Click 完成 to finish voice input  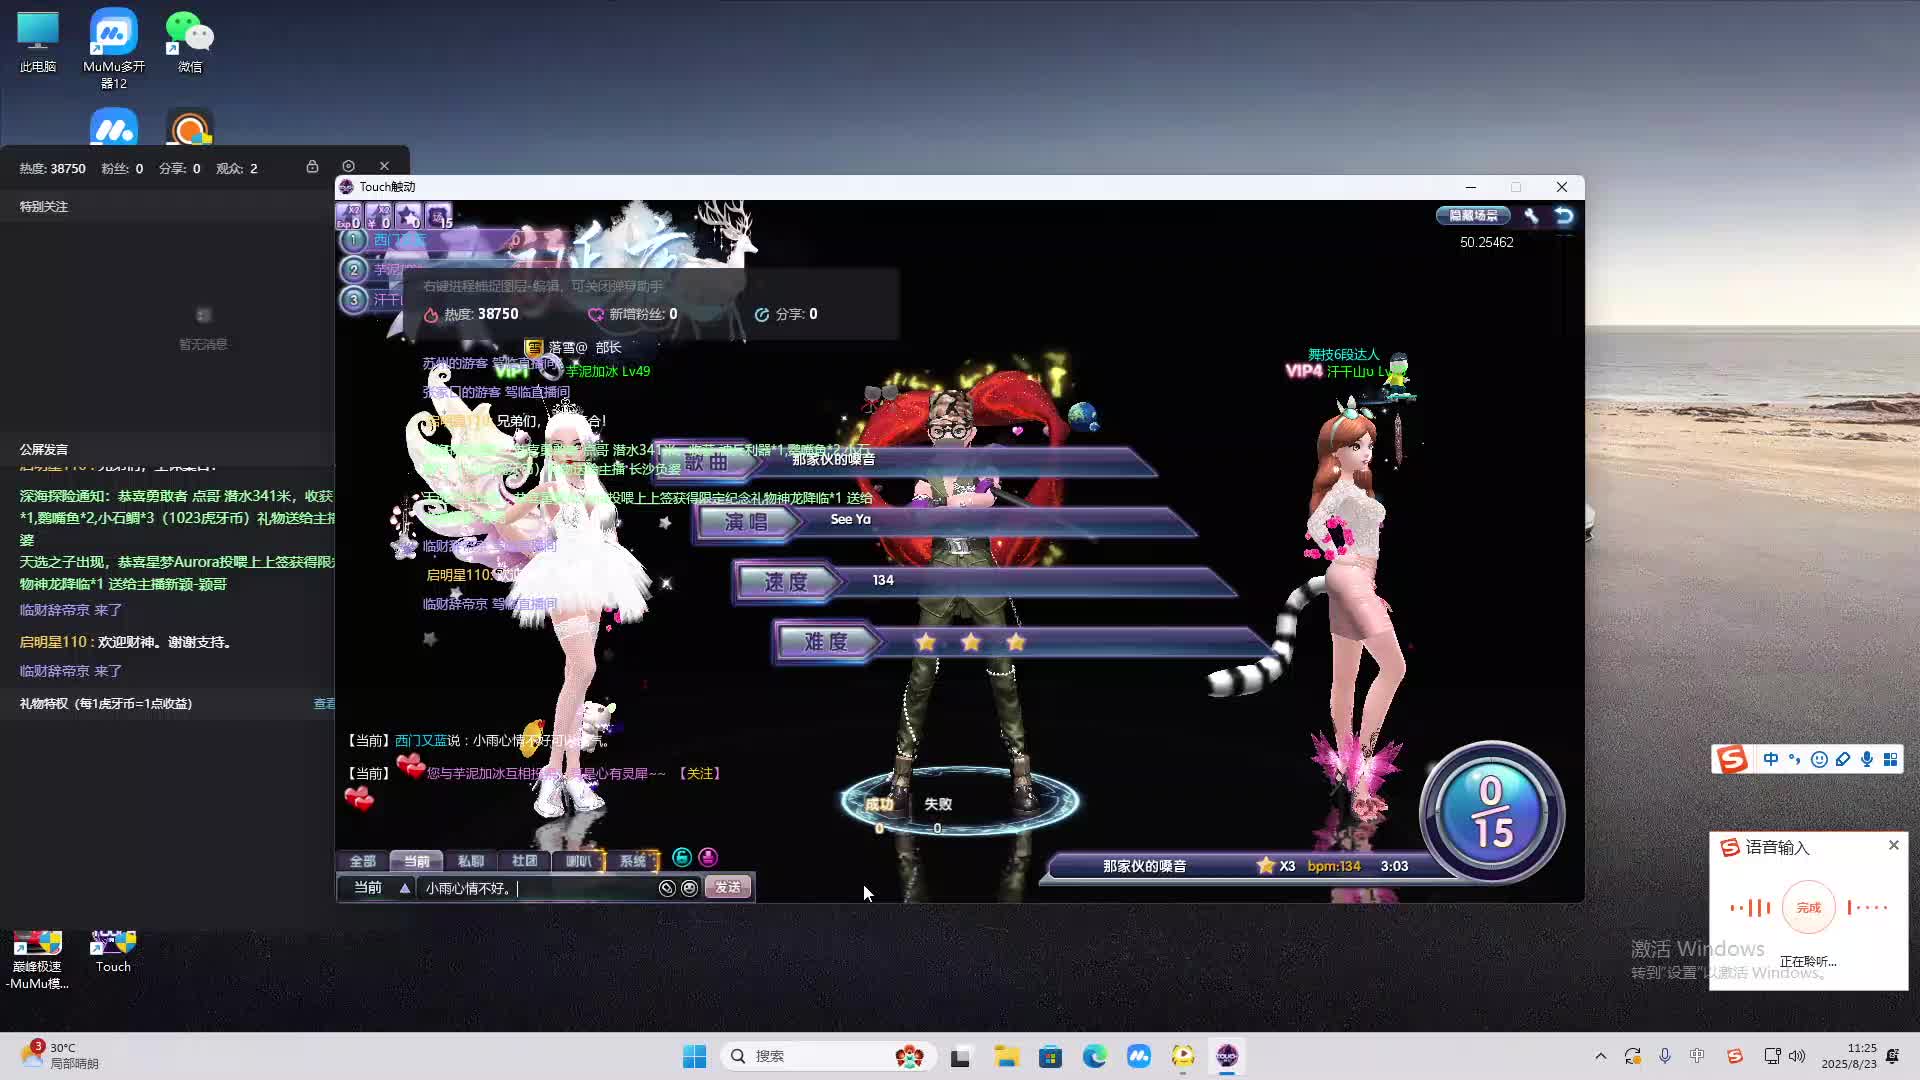[x=1808, y=908]
